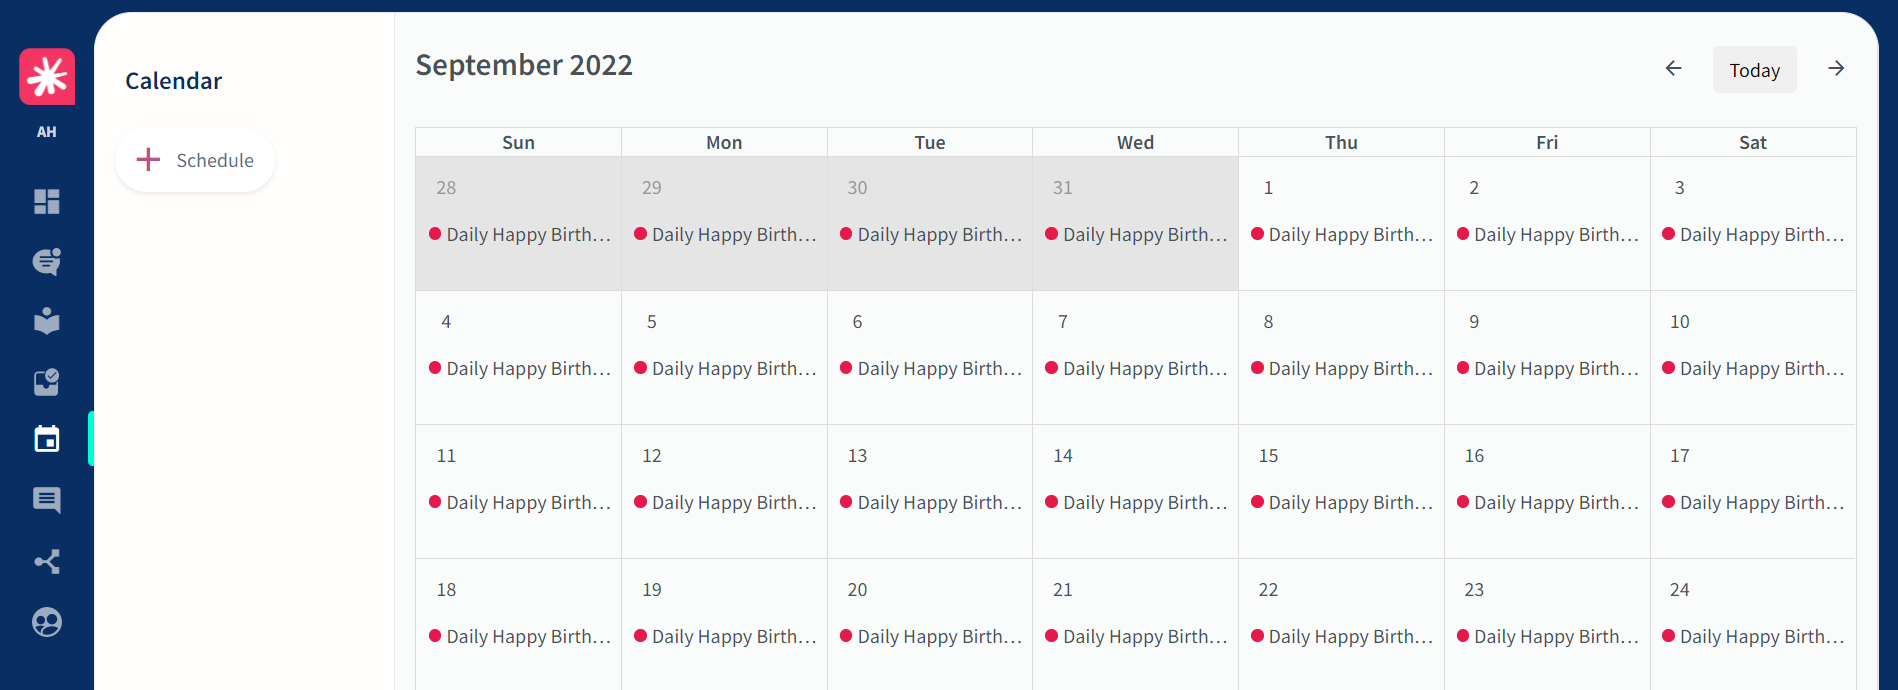Open the Daily Happy Birthday event on September 22

click(1341, 636)
